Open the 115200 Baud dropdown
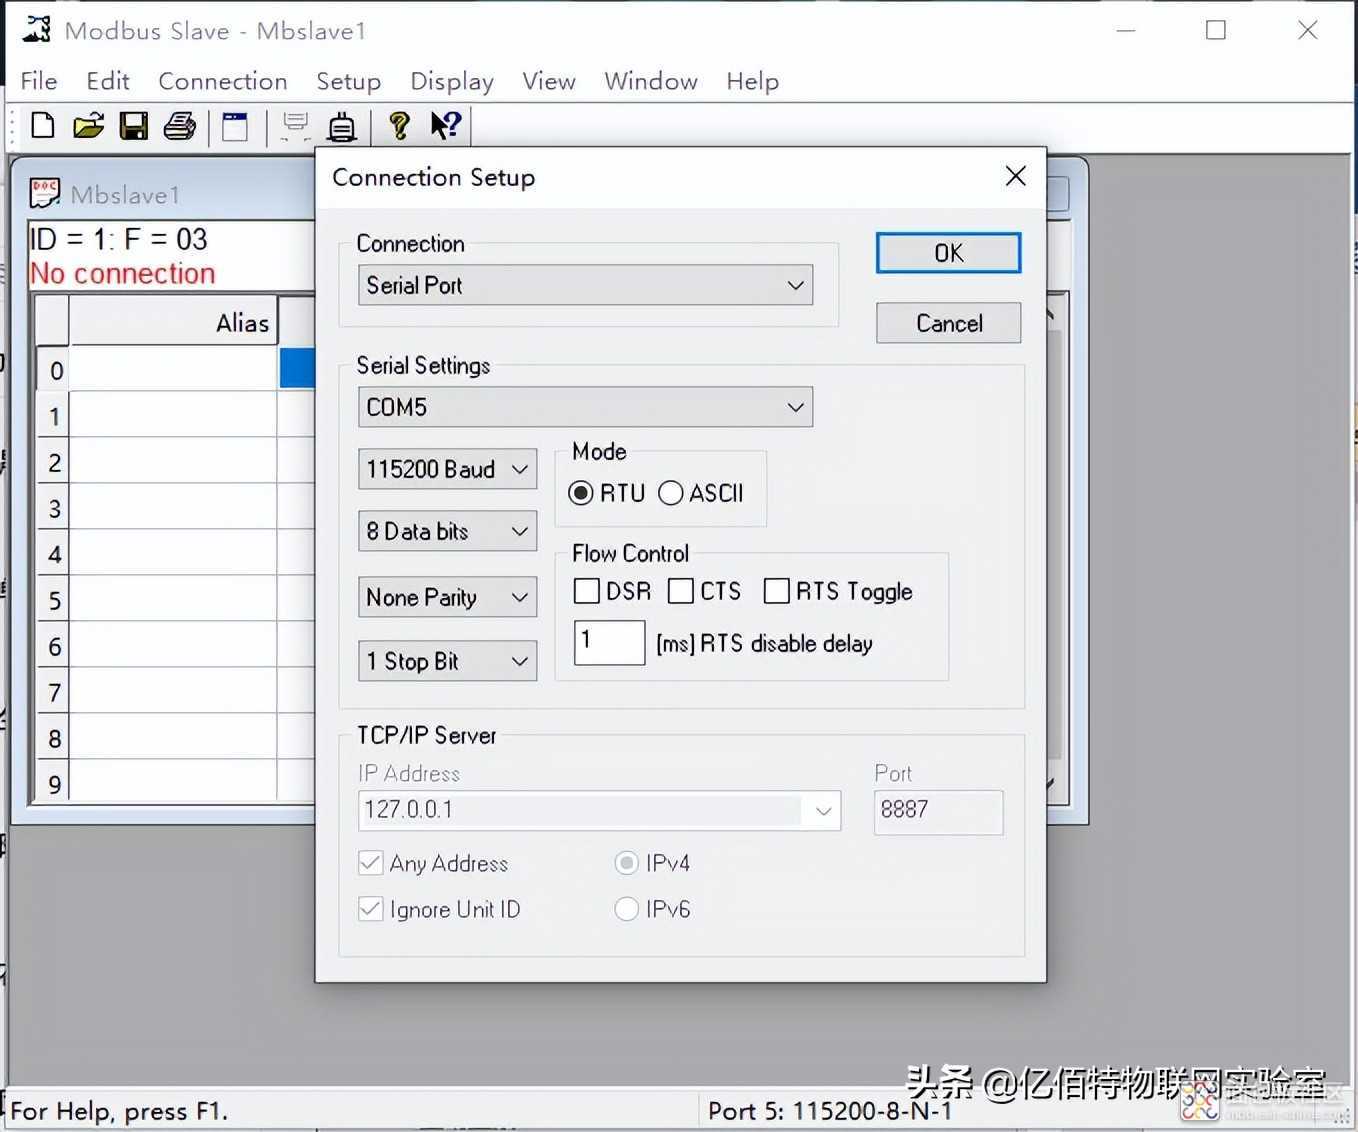The height and width of the screenshot is (1132, 1358). (x=447, y=469)
